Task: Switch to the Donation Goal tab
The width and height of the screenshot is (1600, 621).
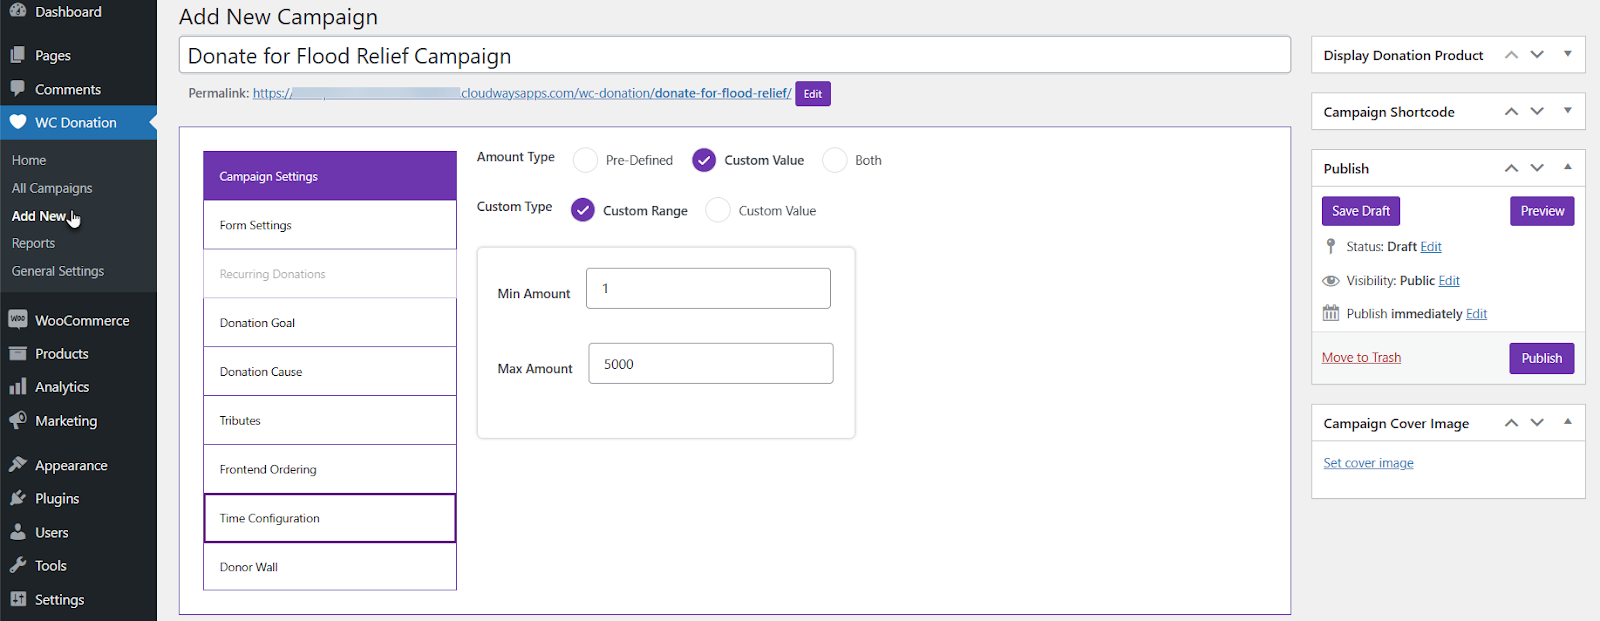Action: click(x=329, y=323)
